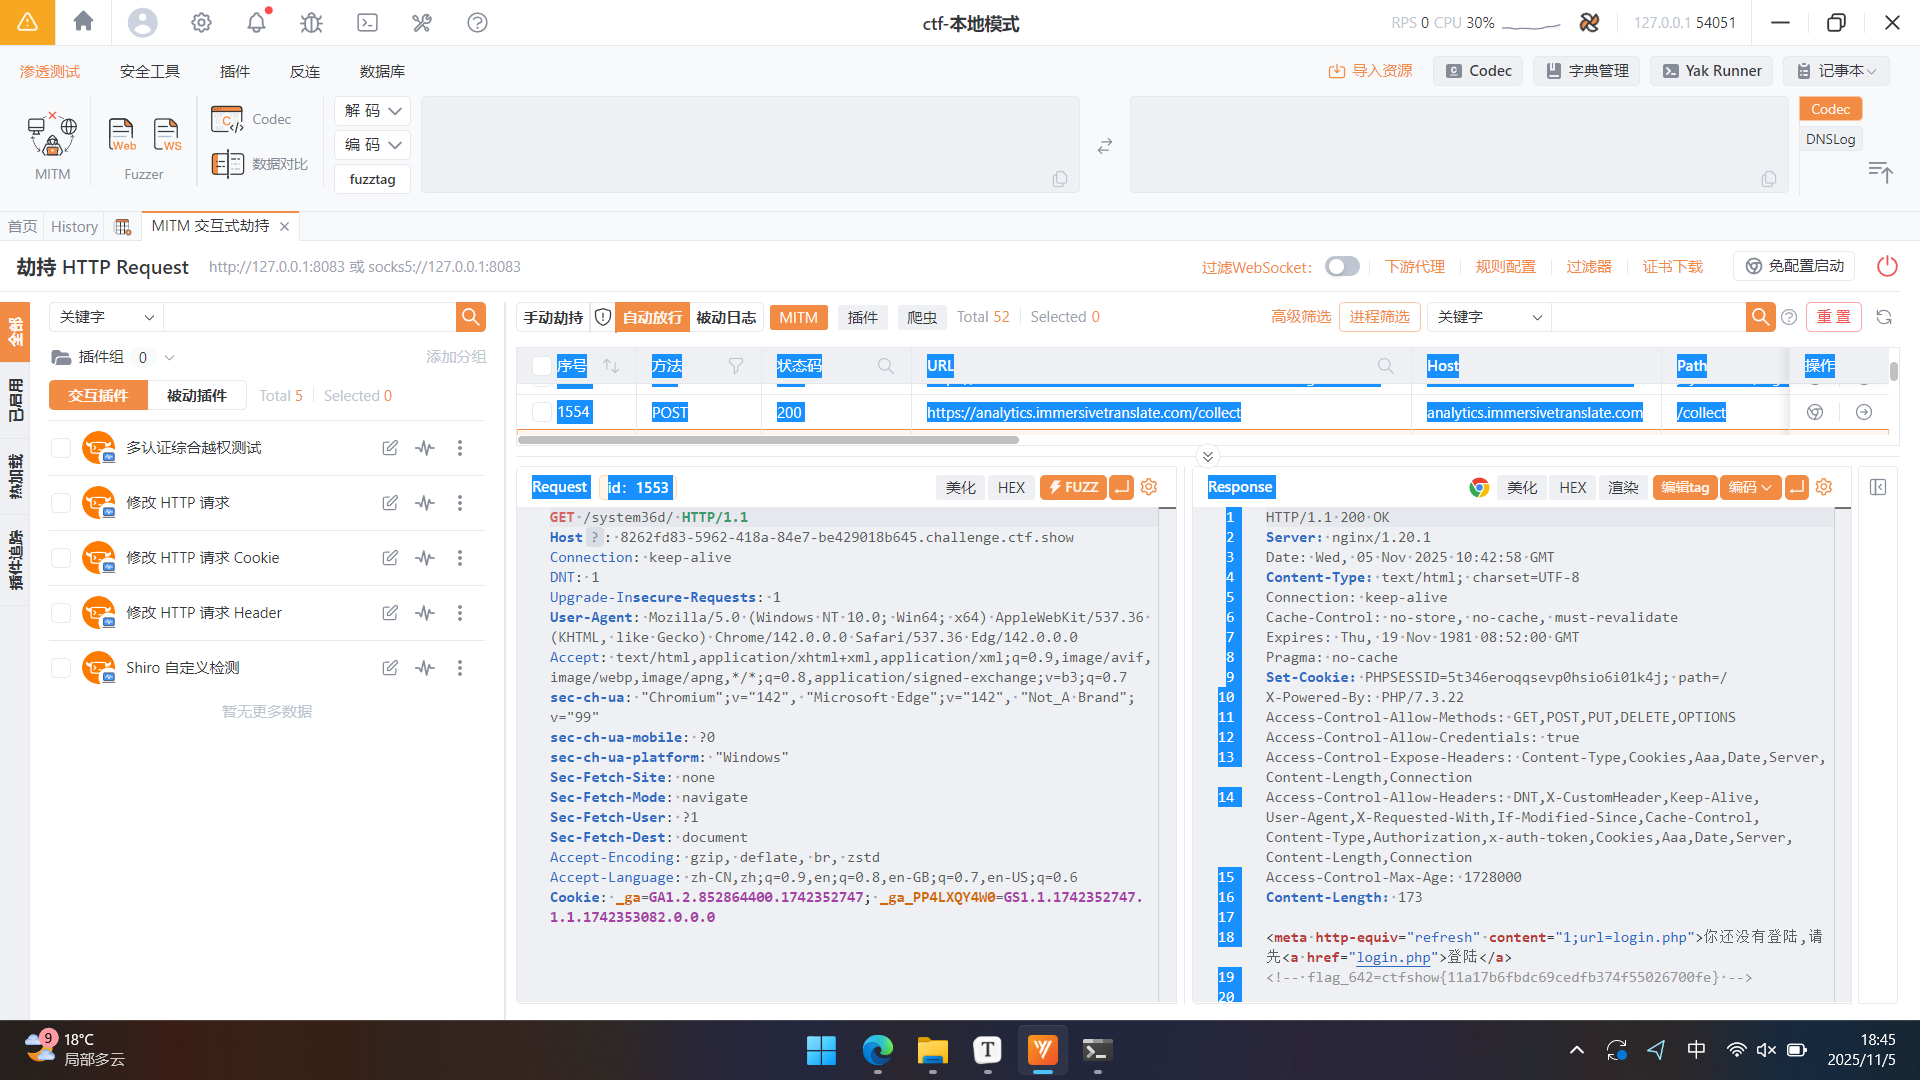This screenshot has height=1080, width=1920.
Task: Open the Web Fuzzer icon
Action: 121,134
